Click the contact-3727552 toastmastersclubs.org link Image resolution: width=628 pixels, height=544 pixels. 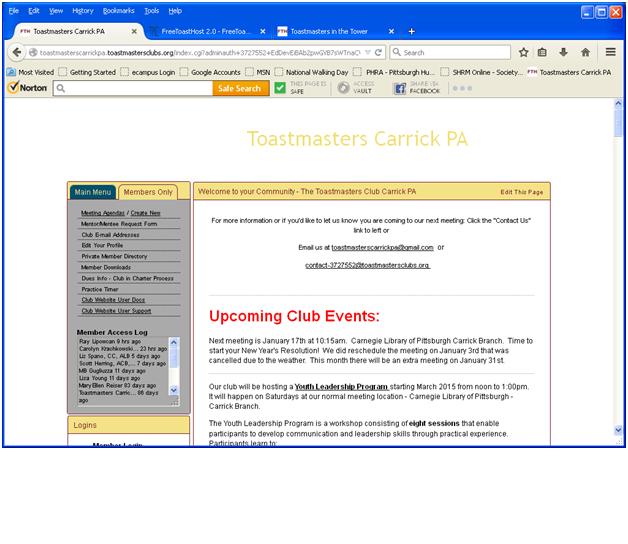pyautogui.click(x=367, y=265)
